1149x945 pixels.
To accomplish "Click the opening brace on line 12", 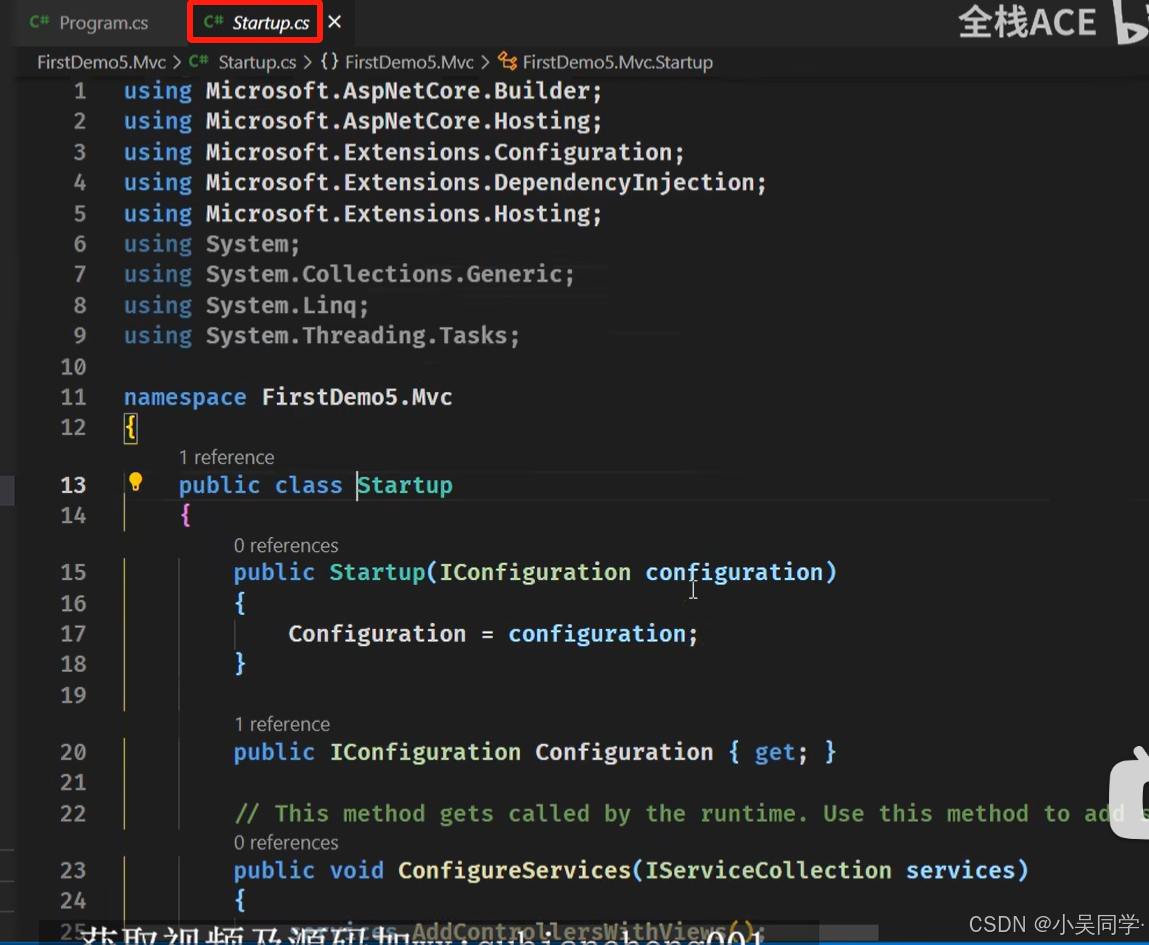I will click(x=130, y=427).
